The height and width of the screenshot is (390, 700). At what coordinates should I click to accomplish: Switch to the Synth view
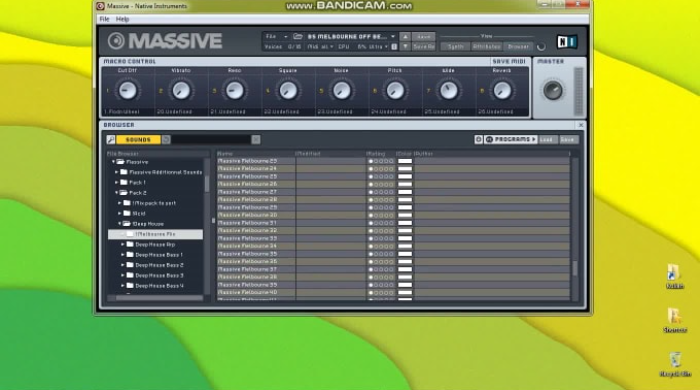click(455, 46)
